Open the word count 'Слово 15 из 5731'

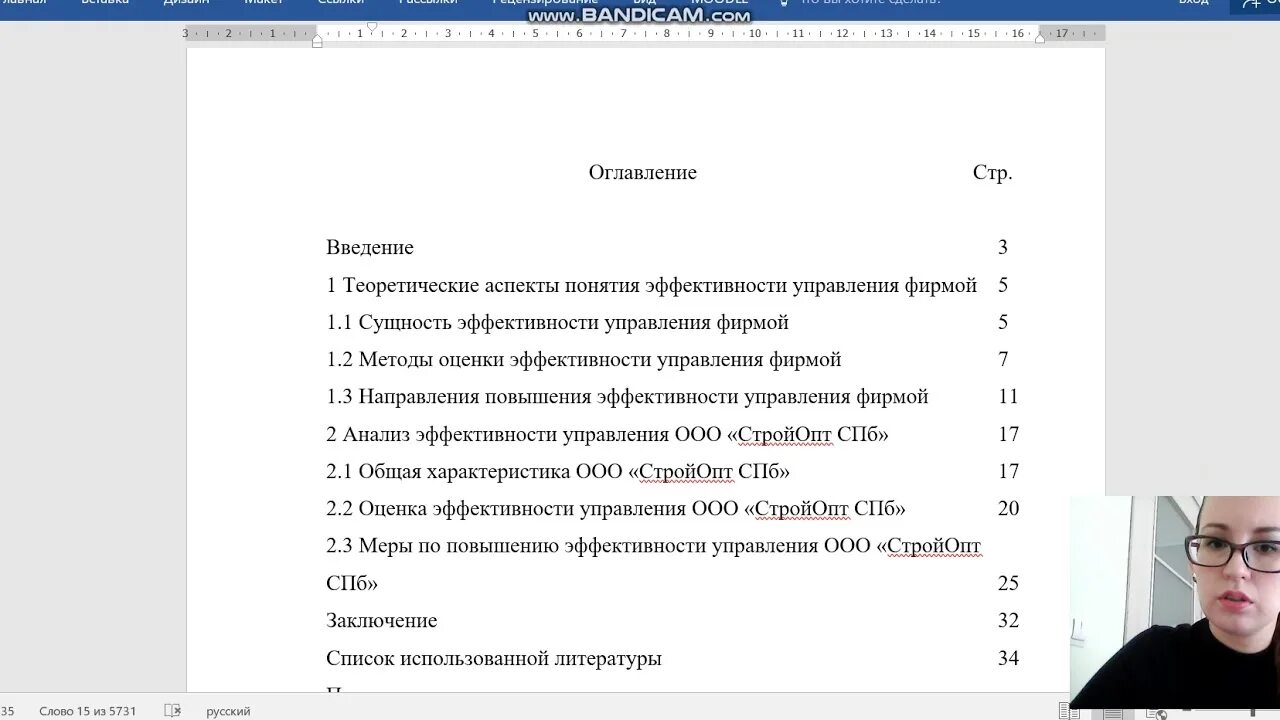click(x=87, y=711)
